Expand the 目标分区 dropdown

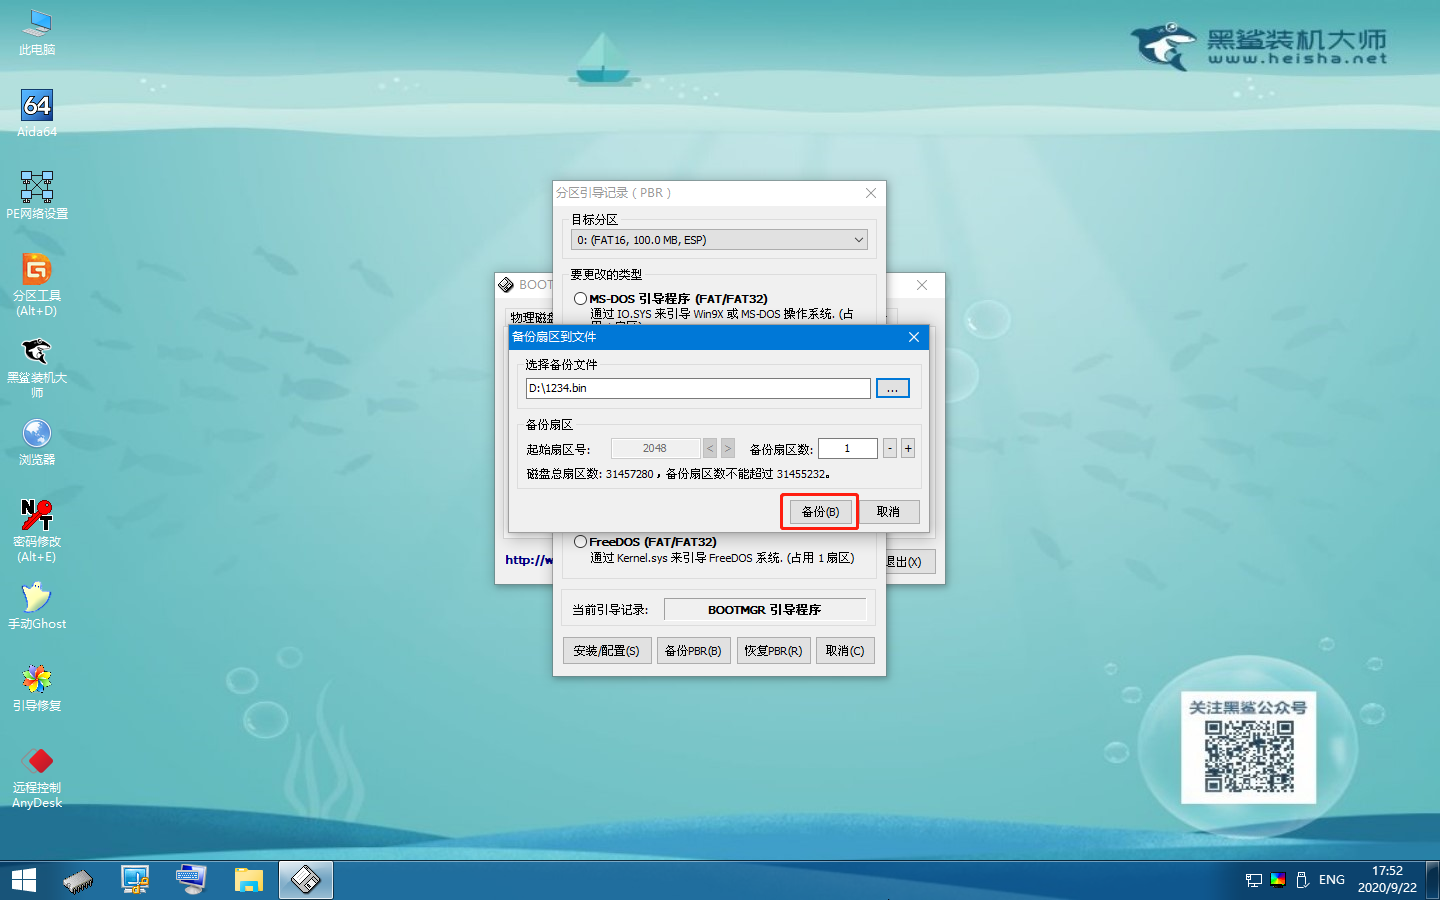tap(719, 240)
